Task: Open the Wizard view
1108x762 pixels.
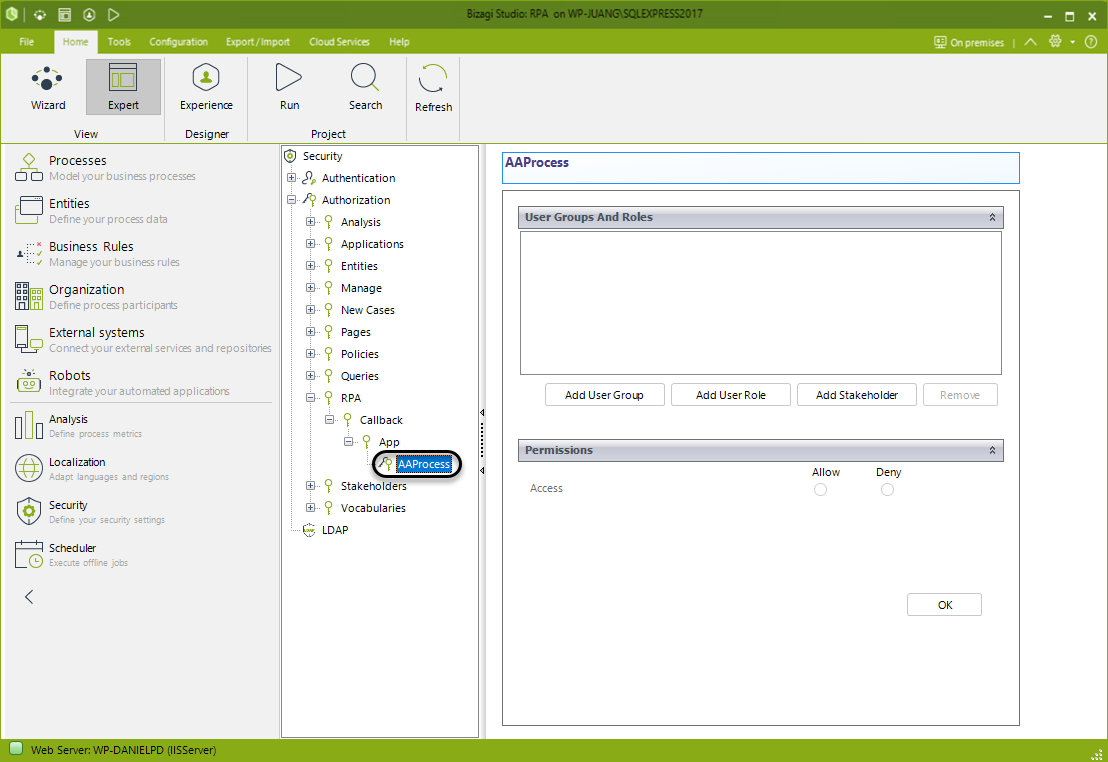Action: tap(47, 87)
